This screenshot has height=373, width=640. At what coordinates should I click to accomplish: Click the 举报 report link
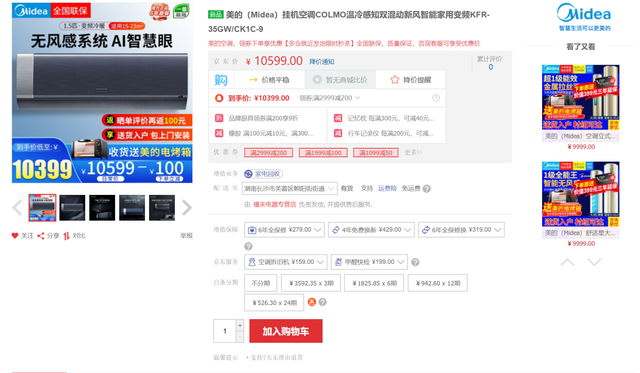(x=186, y=235)
